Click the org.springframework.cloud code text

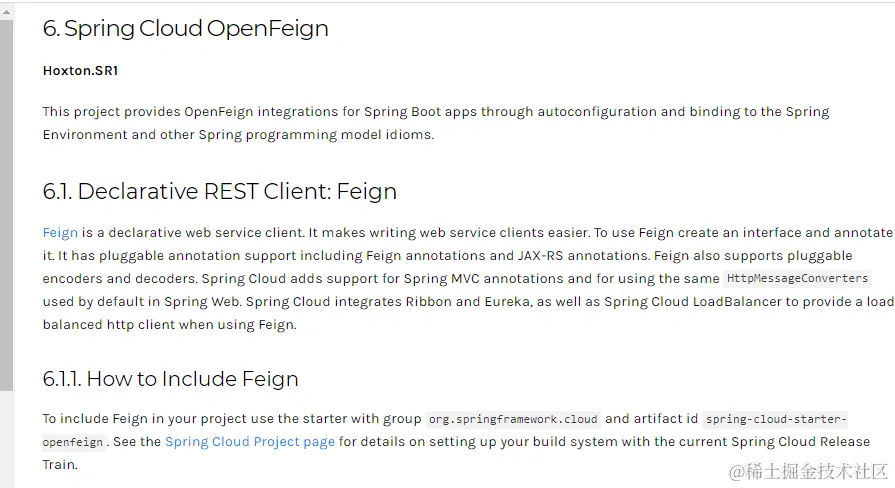click(x=513, y=420)
